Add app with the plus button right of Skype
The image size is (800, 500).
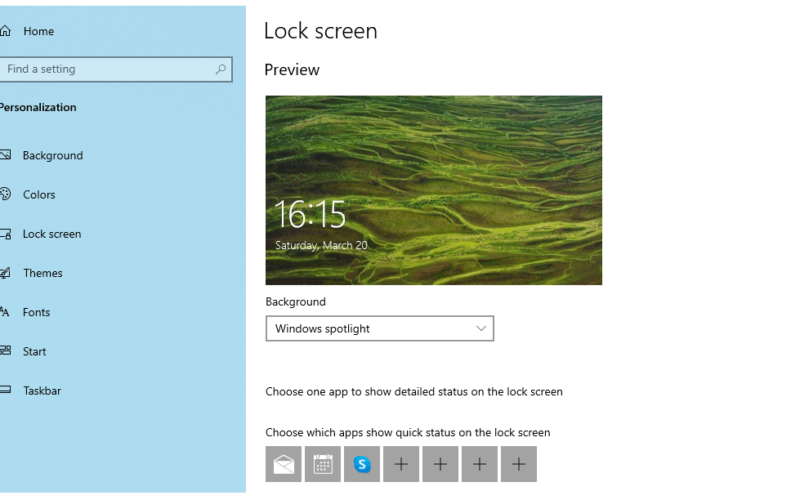401,464
